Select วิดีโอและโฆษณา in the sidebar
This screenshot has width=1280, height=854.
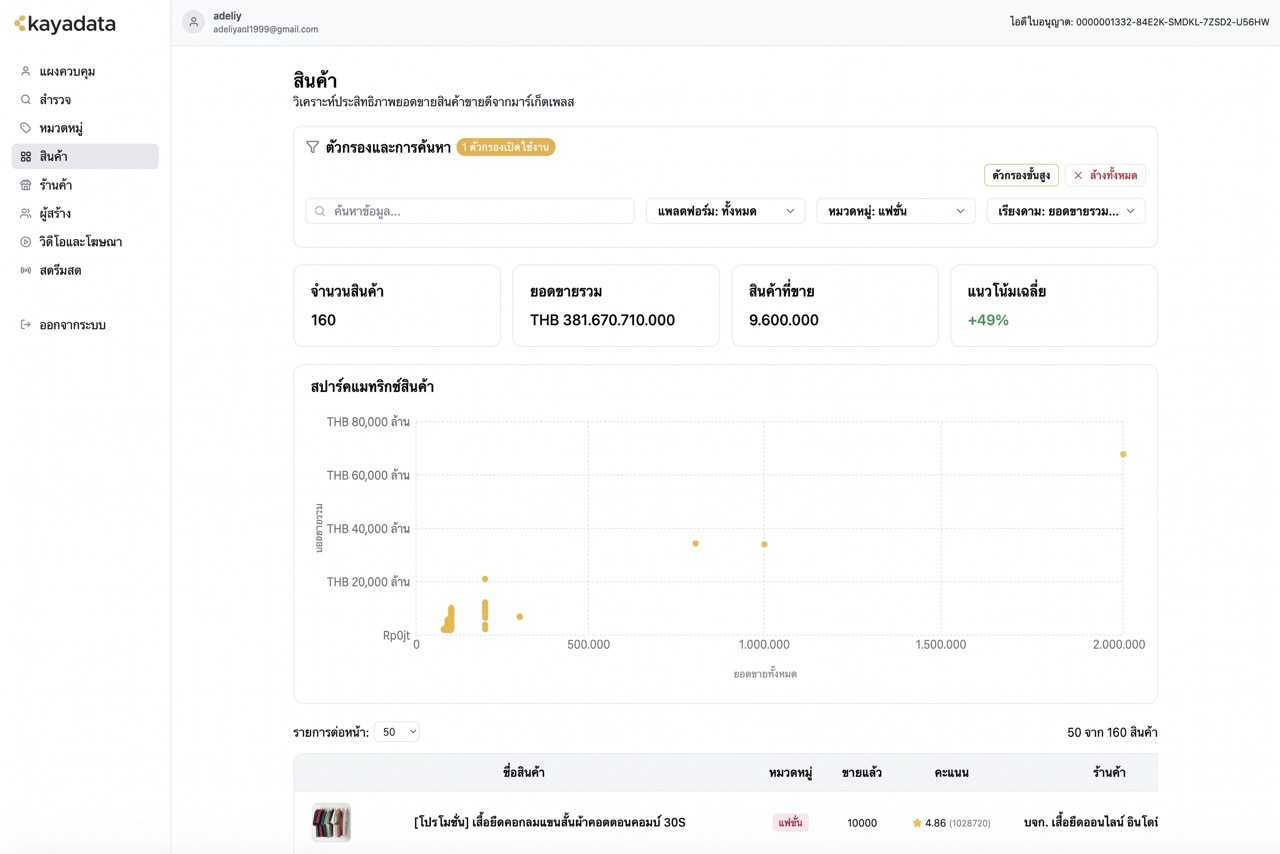85,242
